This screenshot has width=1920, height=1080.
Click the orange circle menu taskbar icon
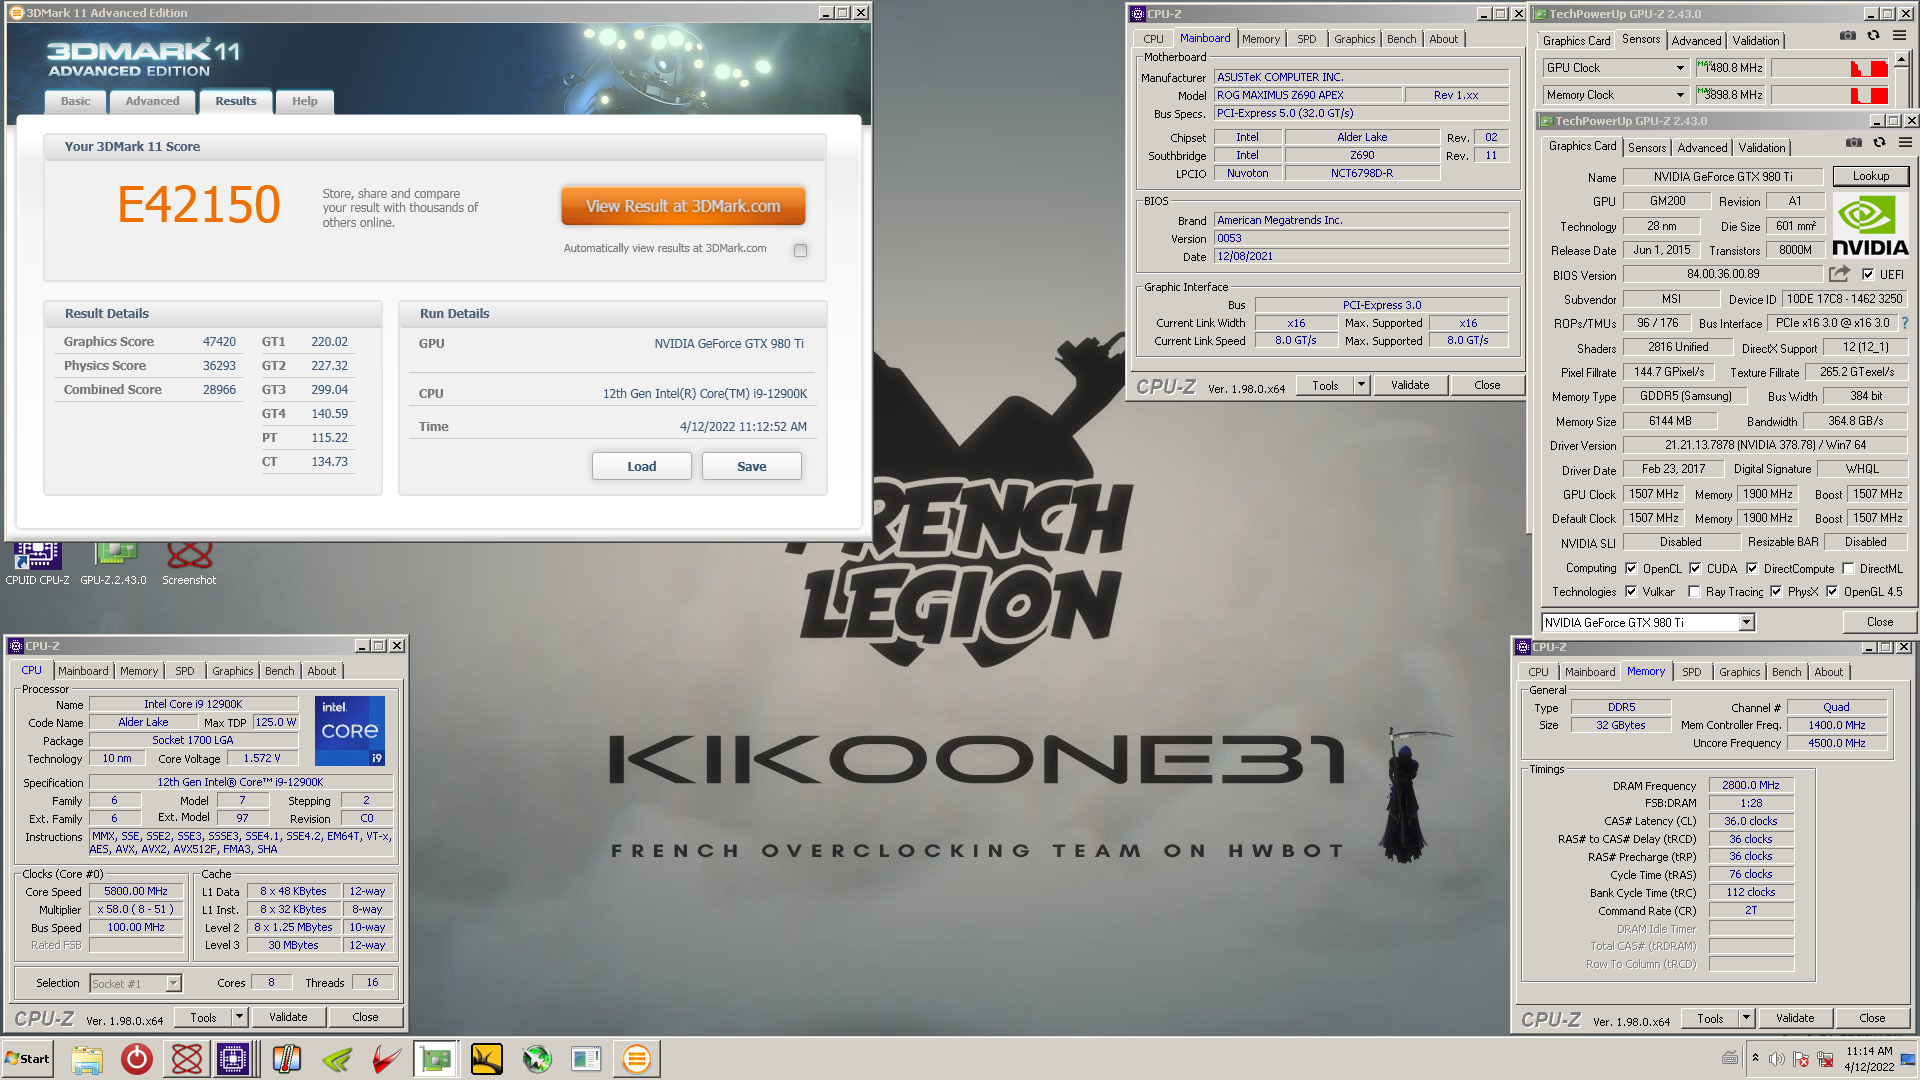tap(636, 1059)
